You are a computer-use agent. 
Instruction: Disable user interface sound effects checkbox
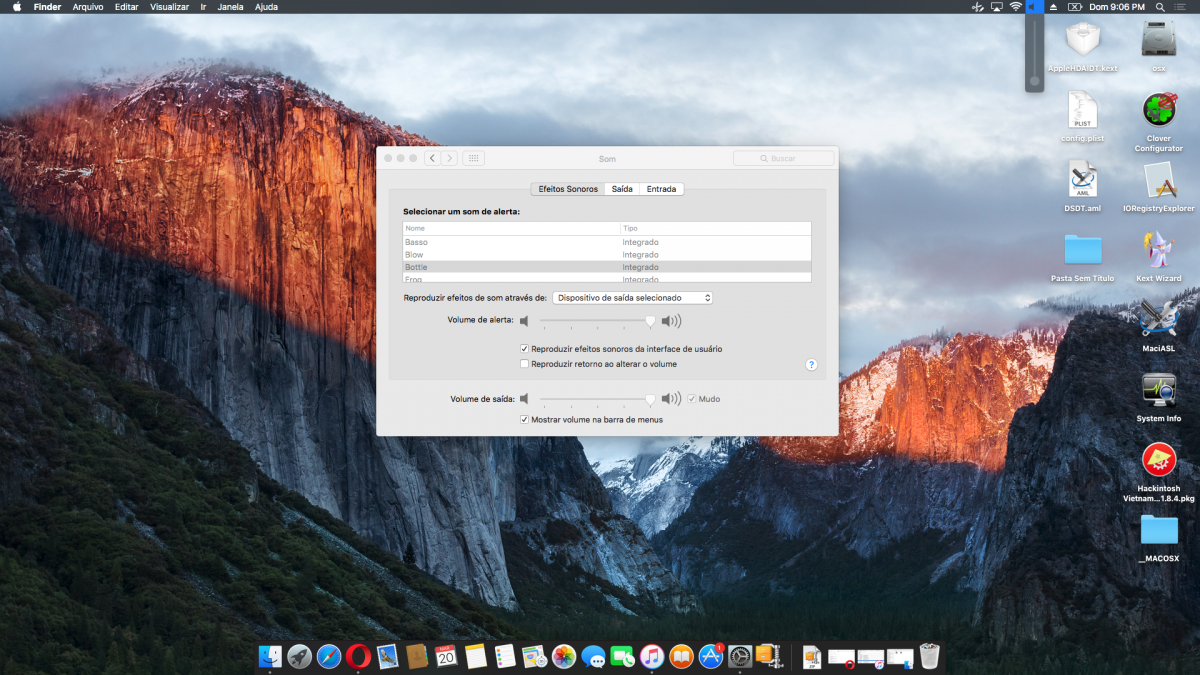(x=524, y=349)
